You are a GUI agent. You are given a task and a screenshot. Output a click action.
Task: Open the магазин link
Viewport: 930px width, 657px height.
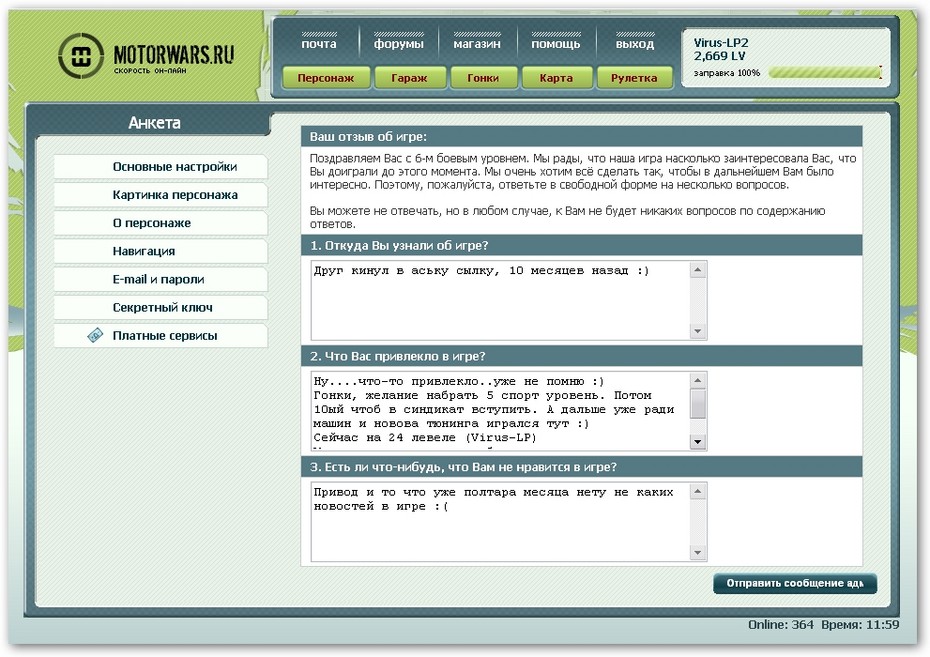(477, 43)
